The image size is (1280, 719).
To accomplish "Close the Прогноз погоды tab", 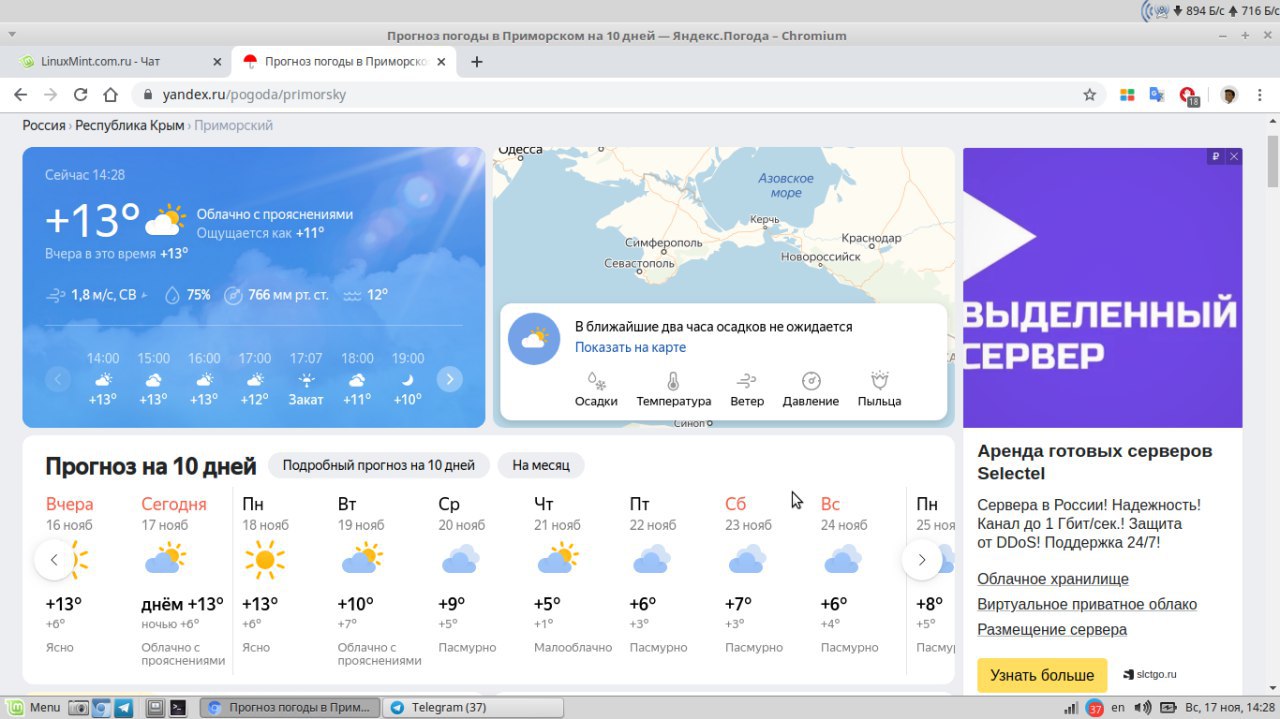I will (442, 62).
